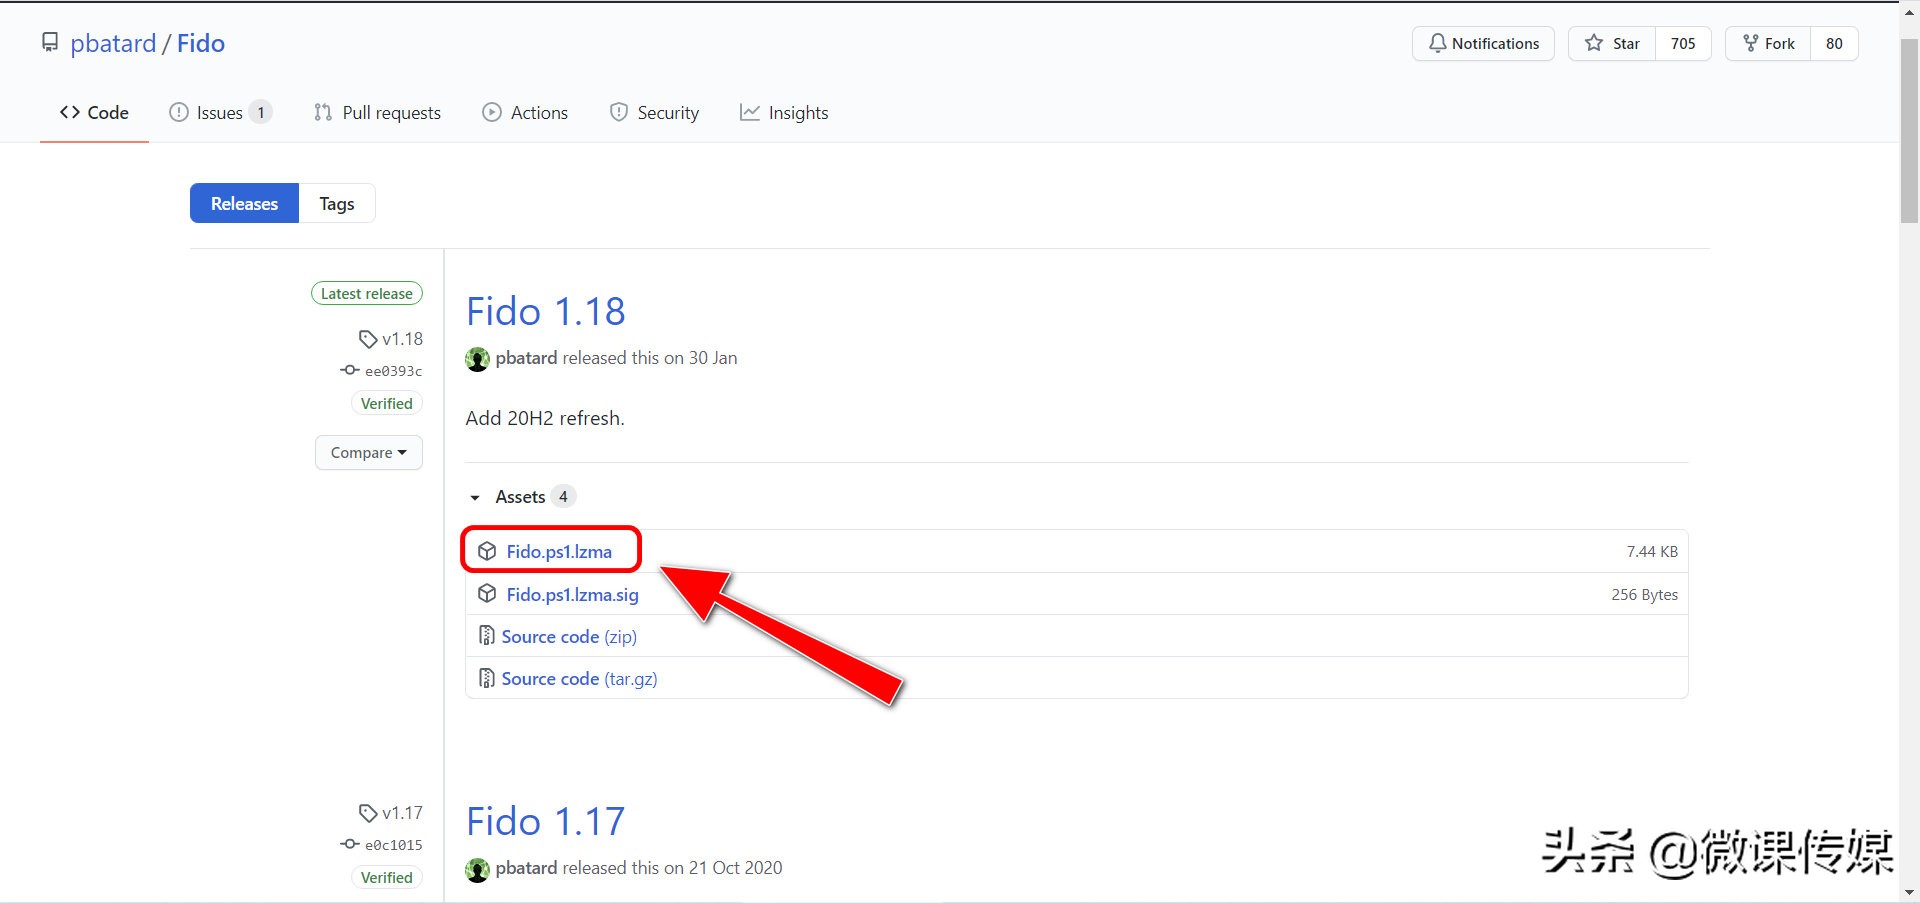Open commit ee0393c
Viewport: 1920px width, 903px height.
pyautogui.click(x=394, y=371)
